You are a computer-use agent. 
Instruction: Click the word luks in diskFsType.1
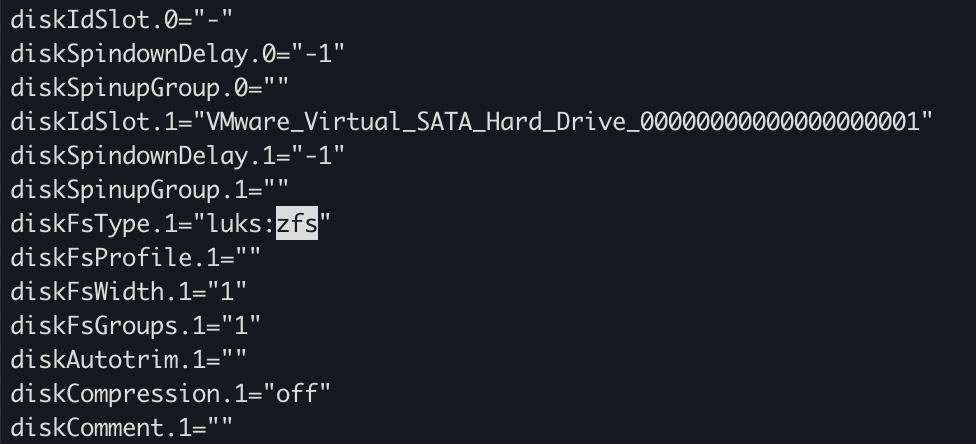pos(234,223)
